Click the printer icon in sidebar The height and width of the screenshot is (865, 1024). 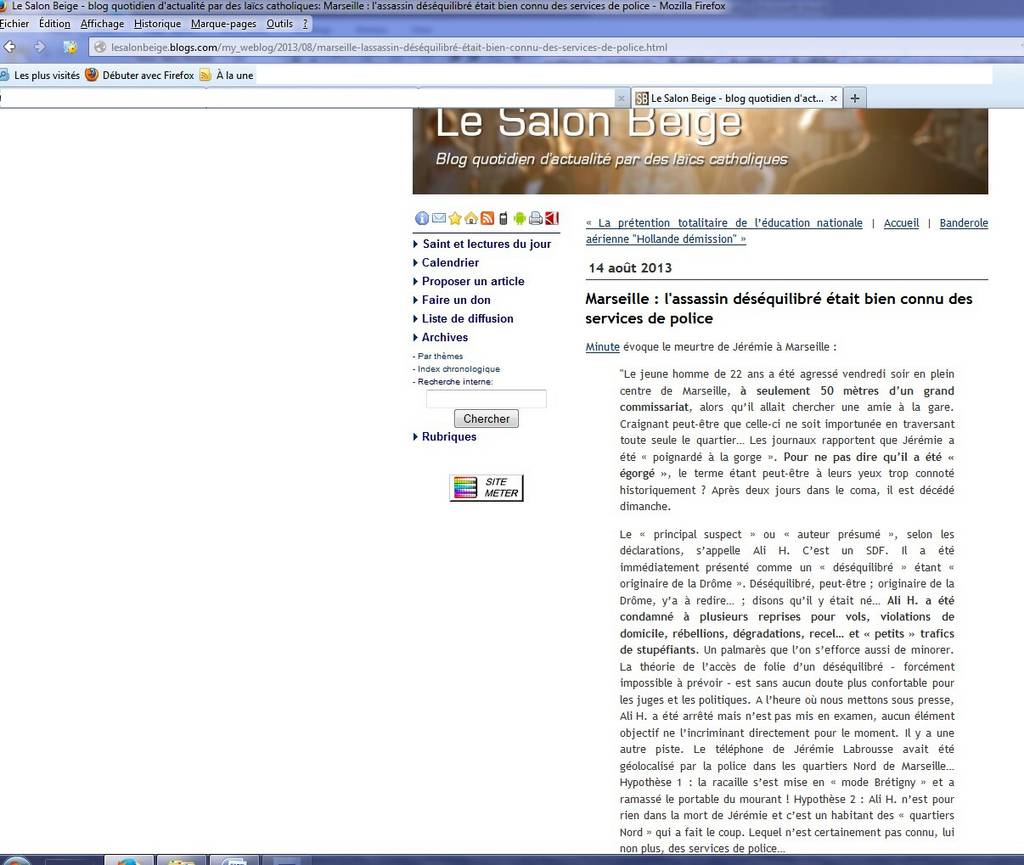536,218
